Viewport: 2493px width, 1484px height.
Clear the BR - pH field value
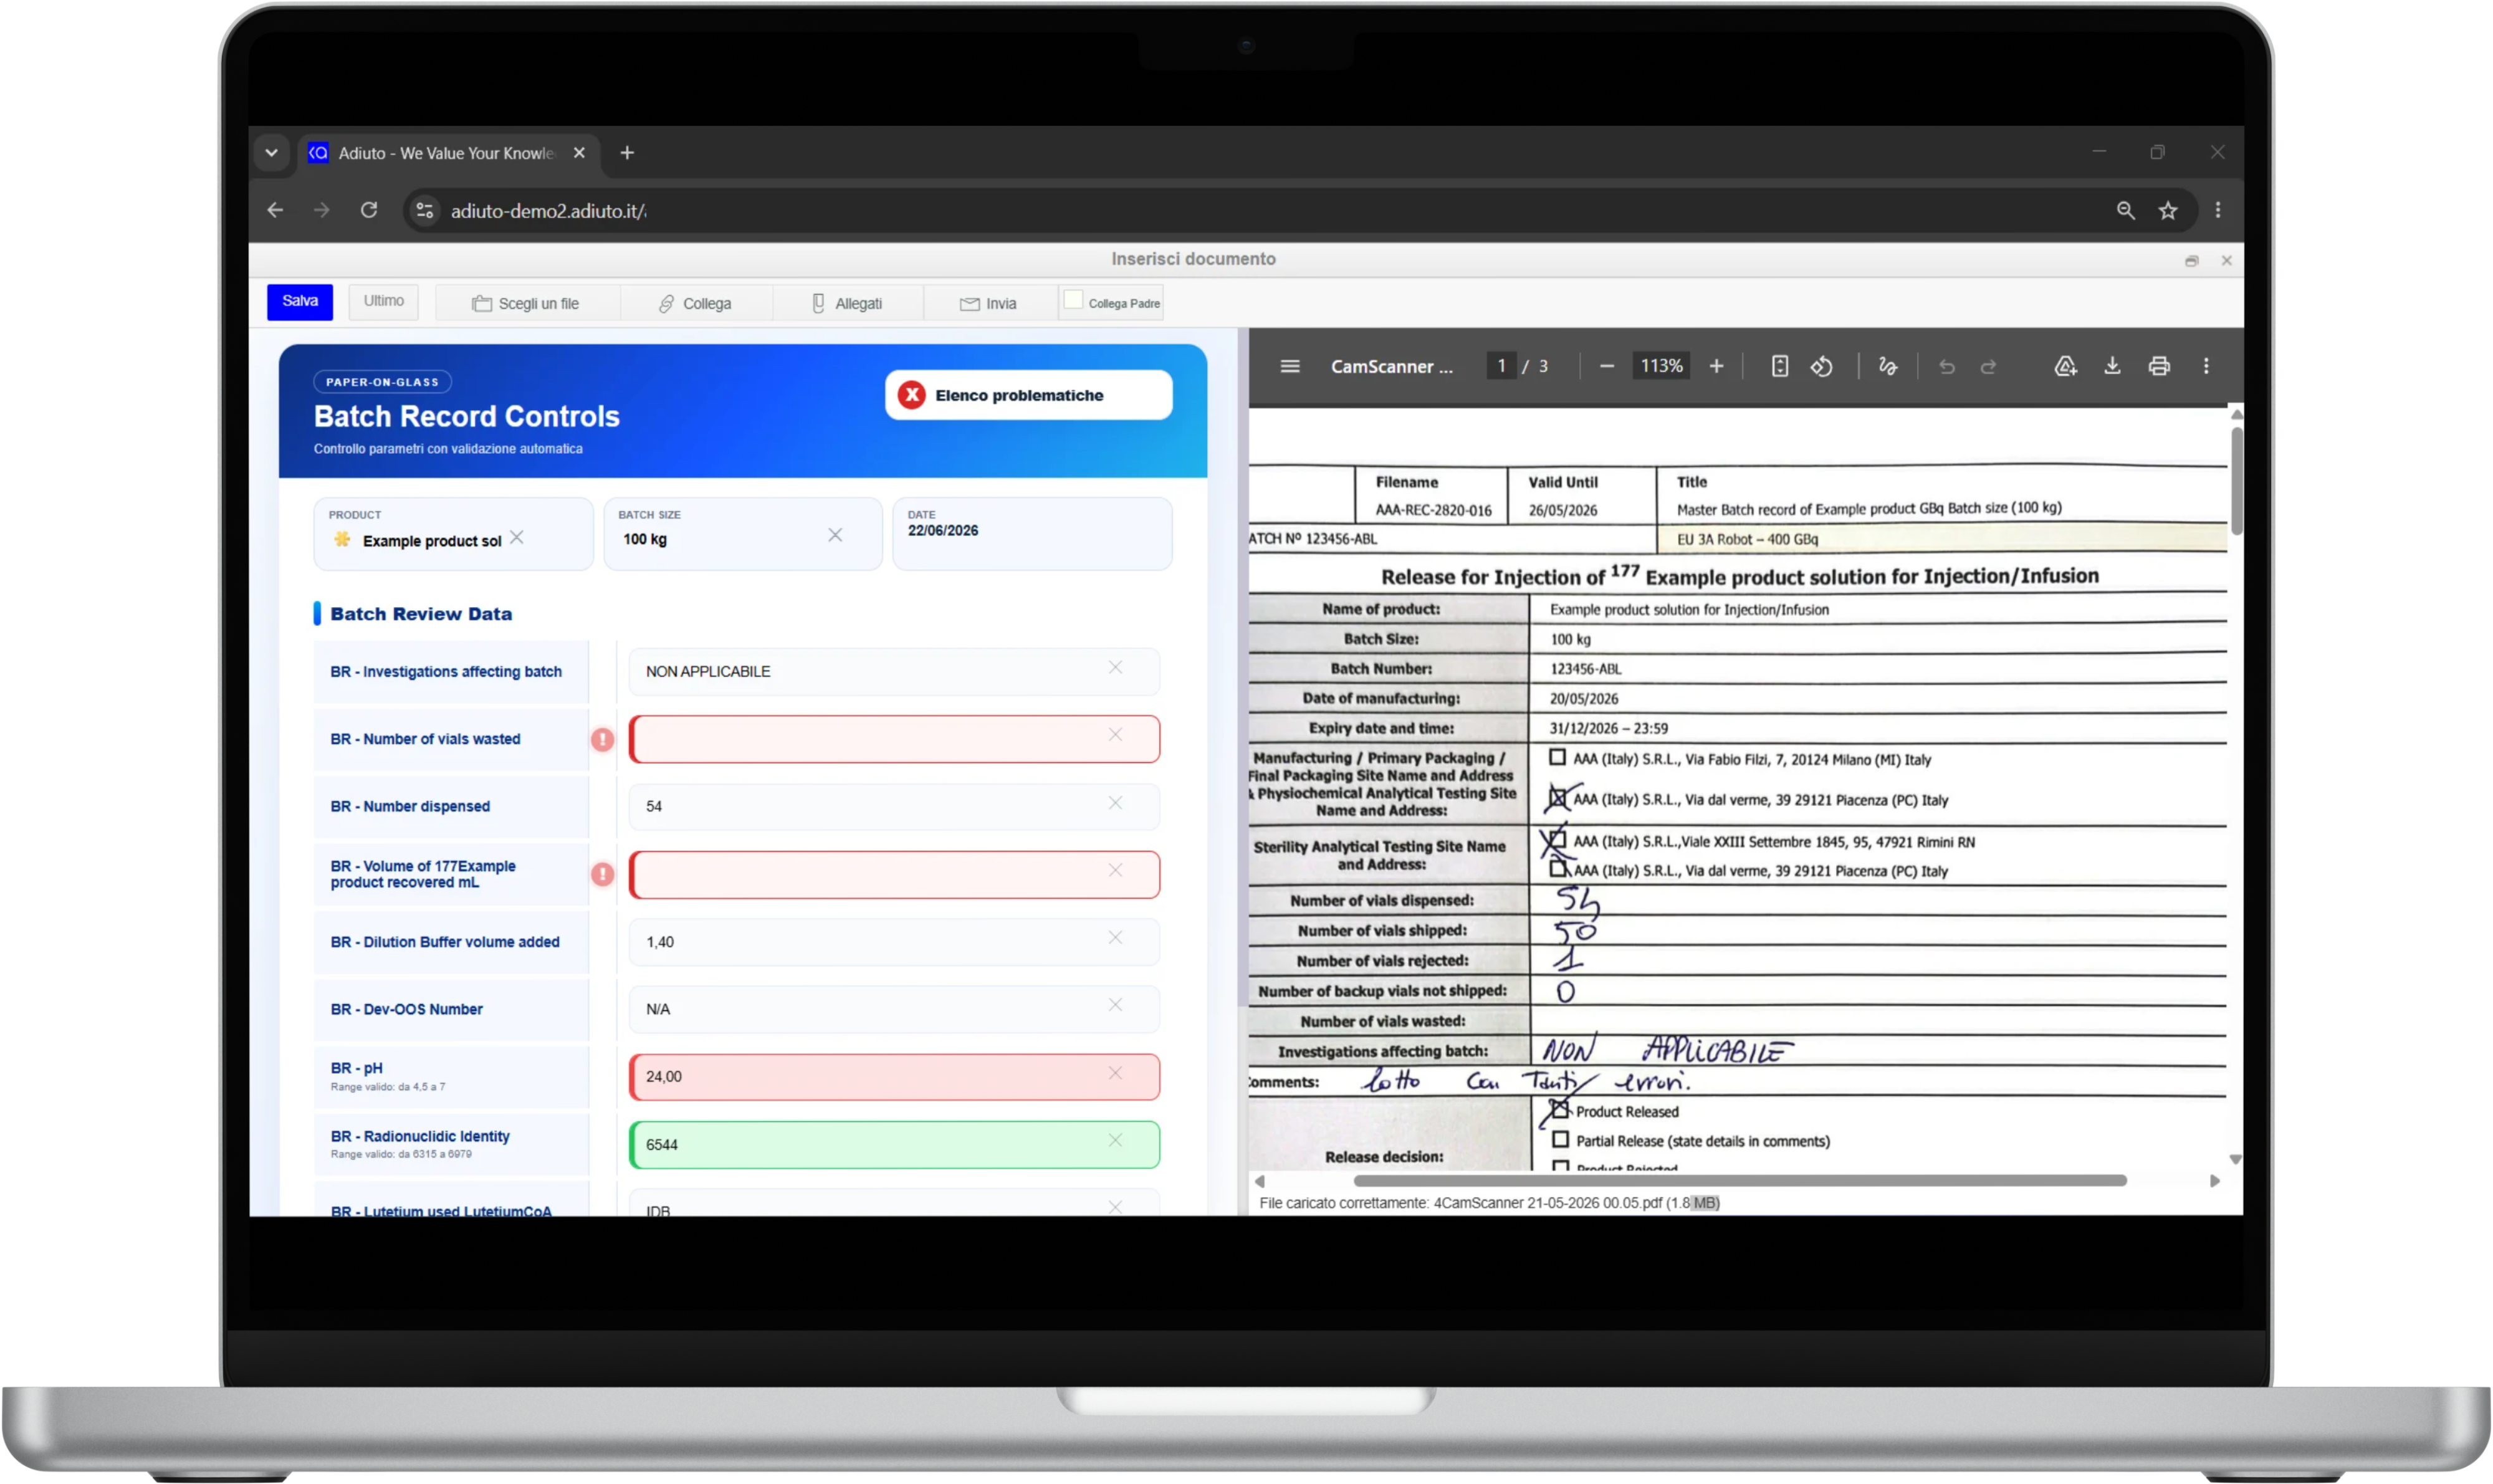[x=1115, y=1073]
